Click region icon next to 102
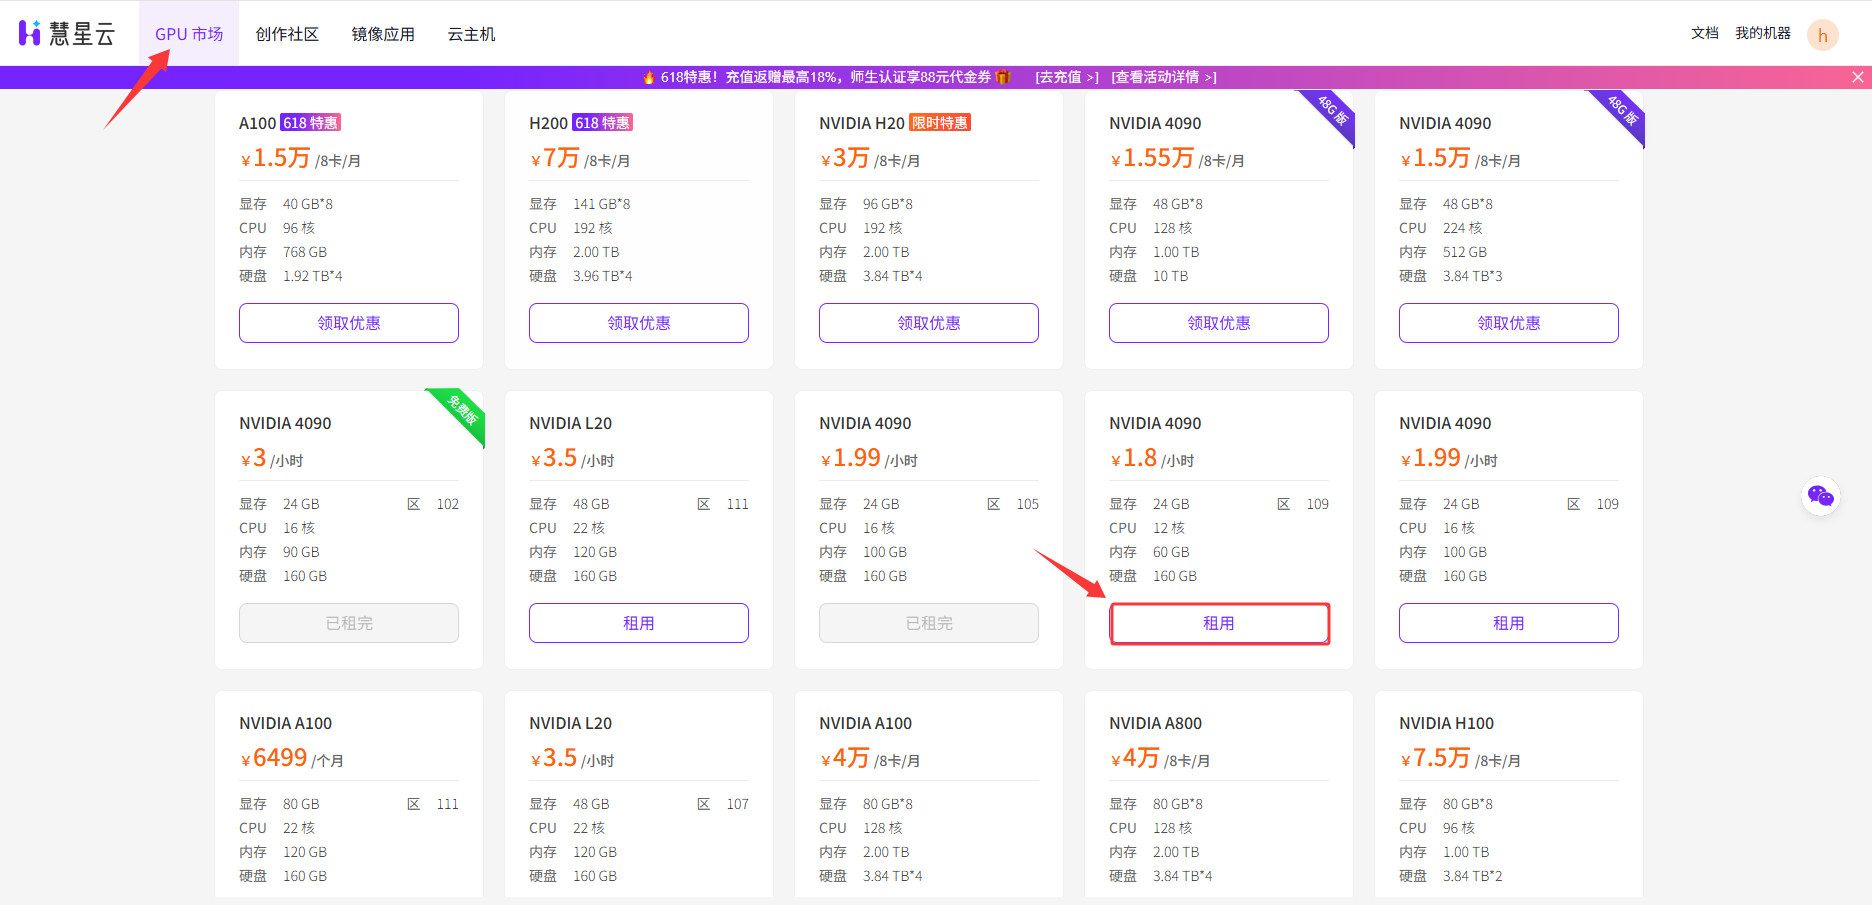The width and height of the screenshot is (1872, 905). coord(413,504)
